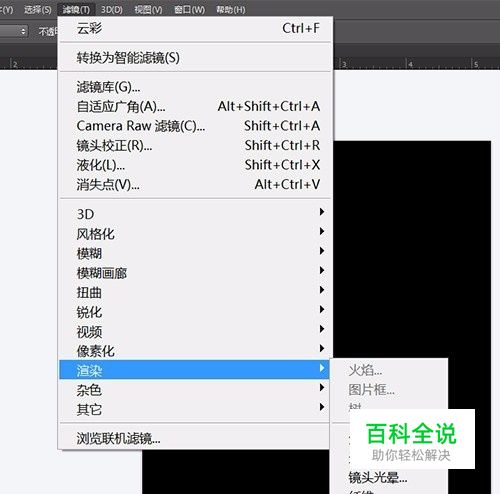Expand the 3D filter submenu
Image resolution: width=500 pixels, height=494 pixels.
(195, 214)
